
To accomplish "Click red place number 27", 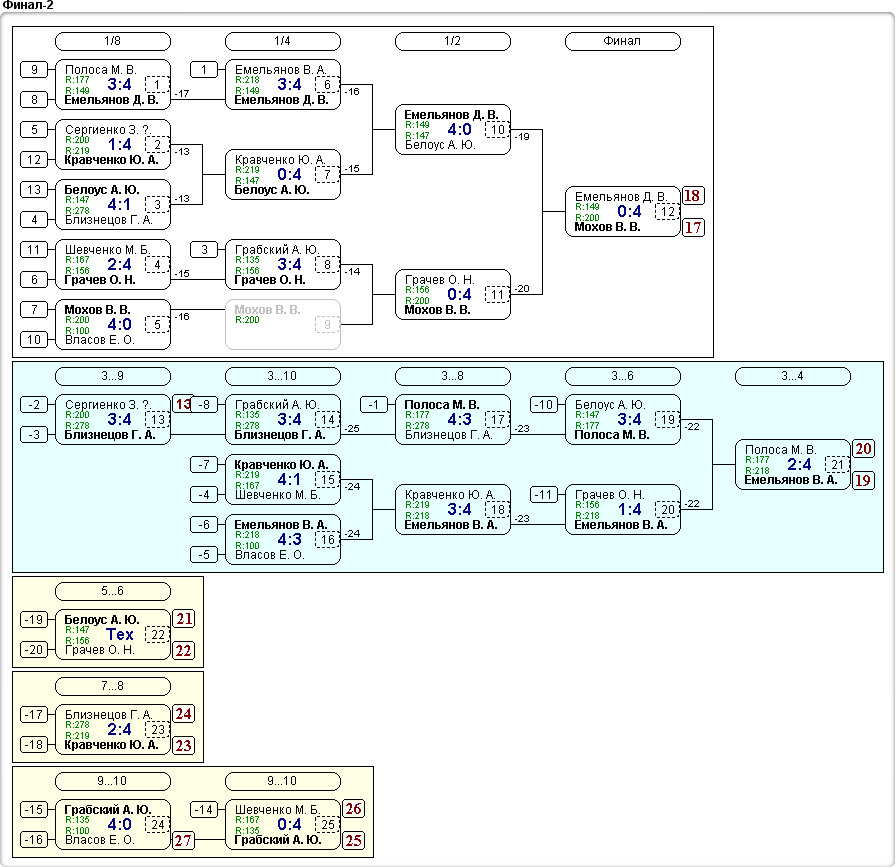I will [x=184, y=840].
